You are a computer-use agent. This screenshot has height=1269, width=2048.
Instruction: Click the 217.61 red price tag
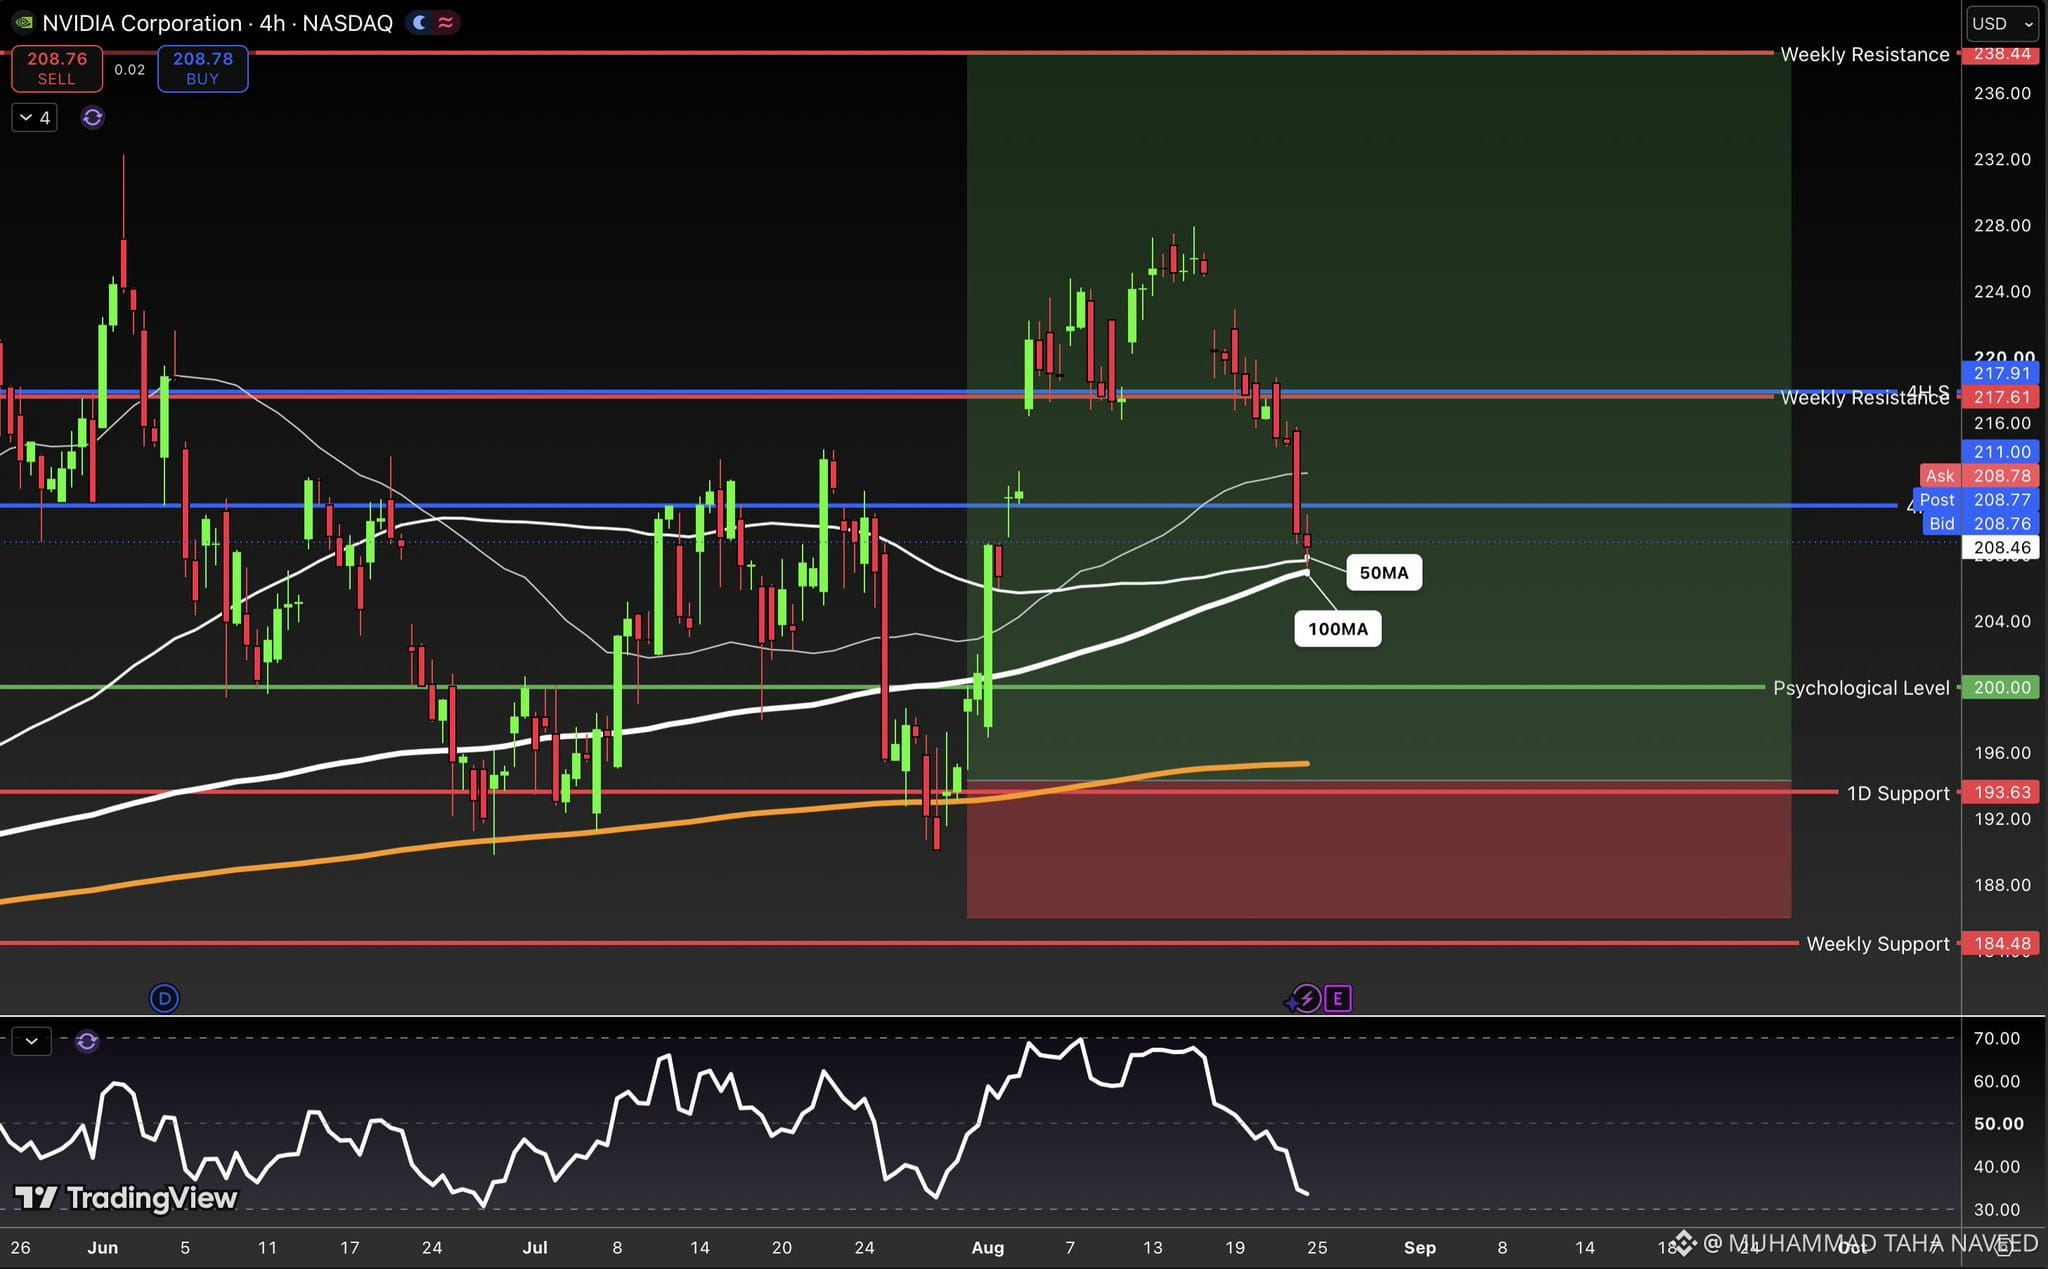tap(2001, 397)
